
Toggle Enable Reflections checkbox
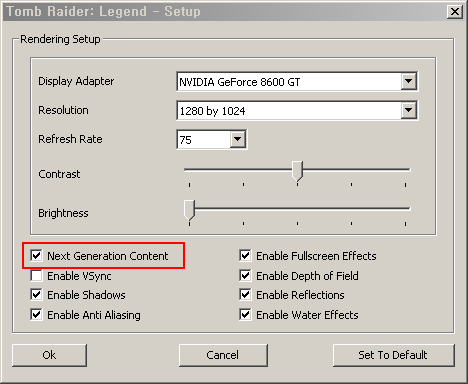pyautogui.click(x=245, y=295)
